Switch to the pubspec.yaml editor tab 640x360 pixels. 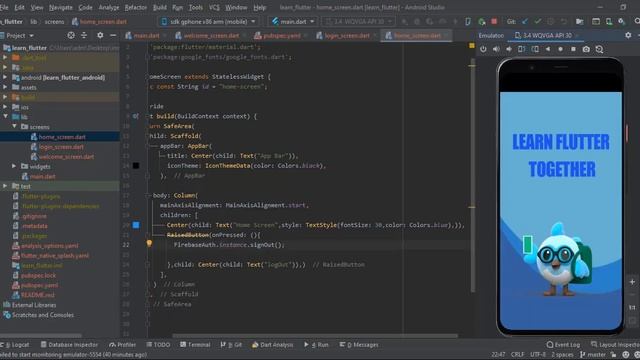click(282, 36)
